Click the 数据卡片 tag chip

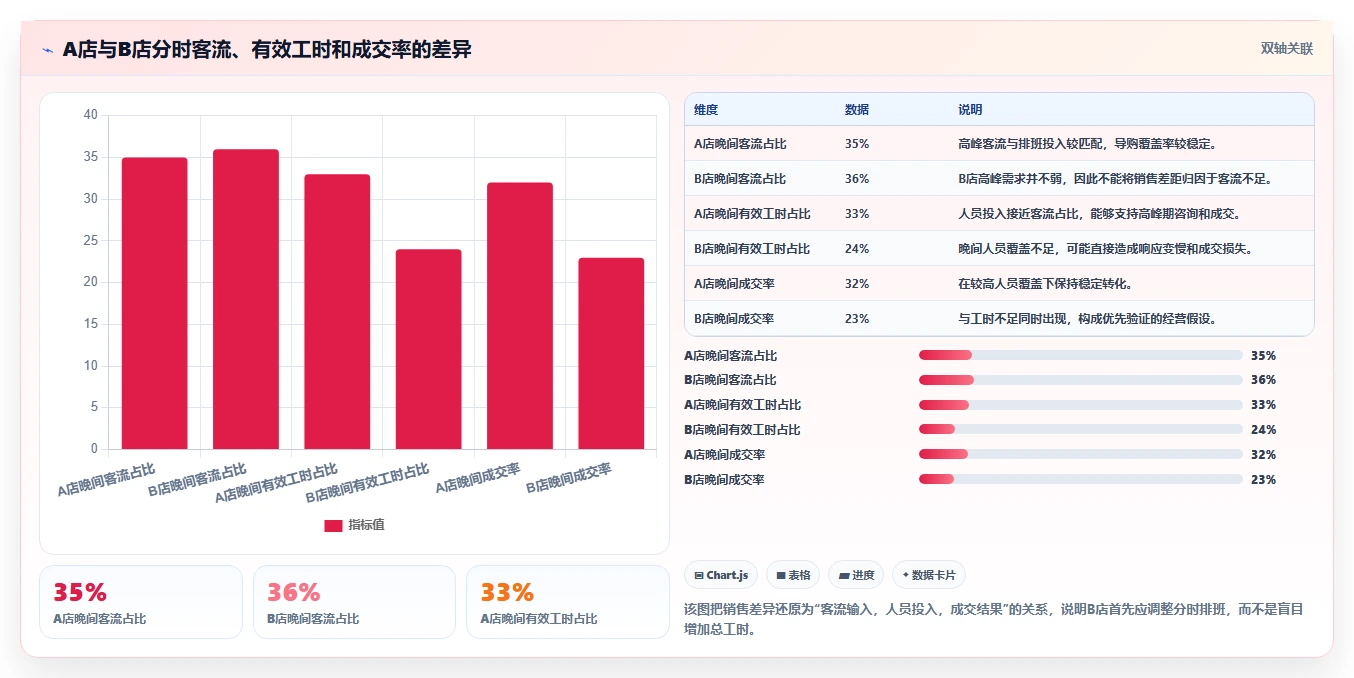pyautogui.click(x=929, y=575)
